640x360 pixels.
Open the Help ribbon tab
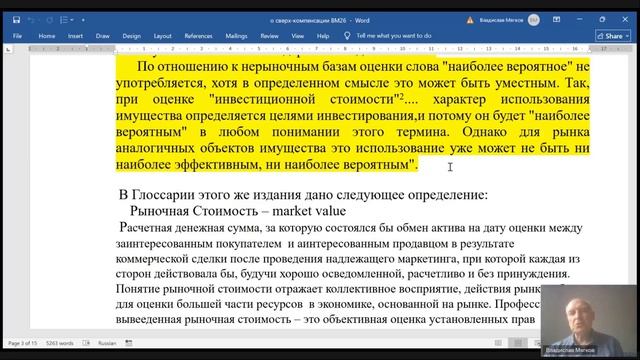pos(323,36)
